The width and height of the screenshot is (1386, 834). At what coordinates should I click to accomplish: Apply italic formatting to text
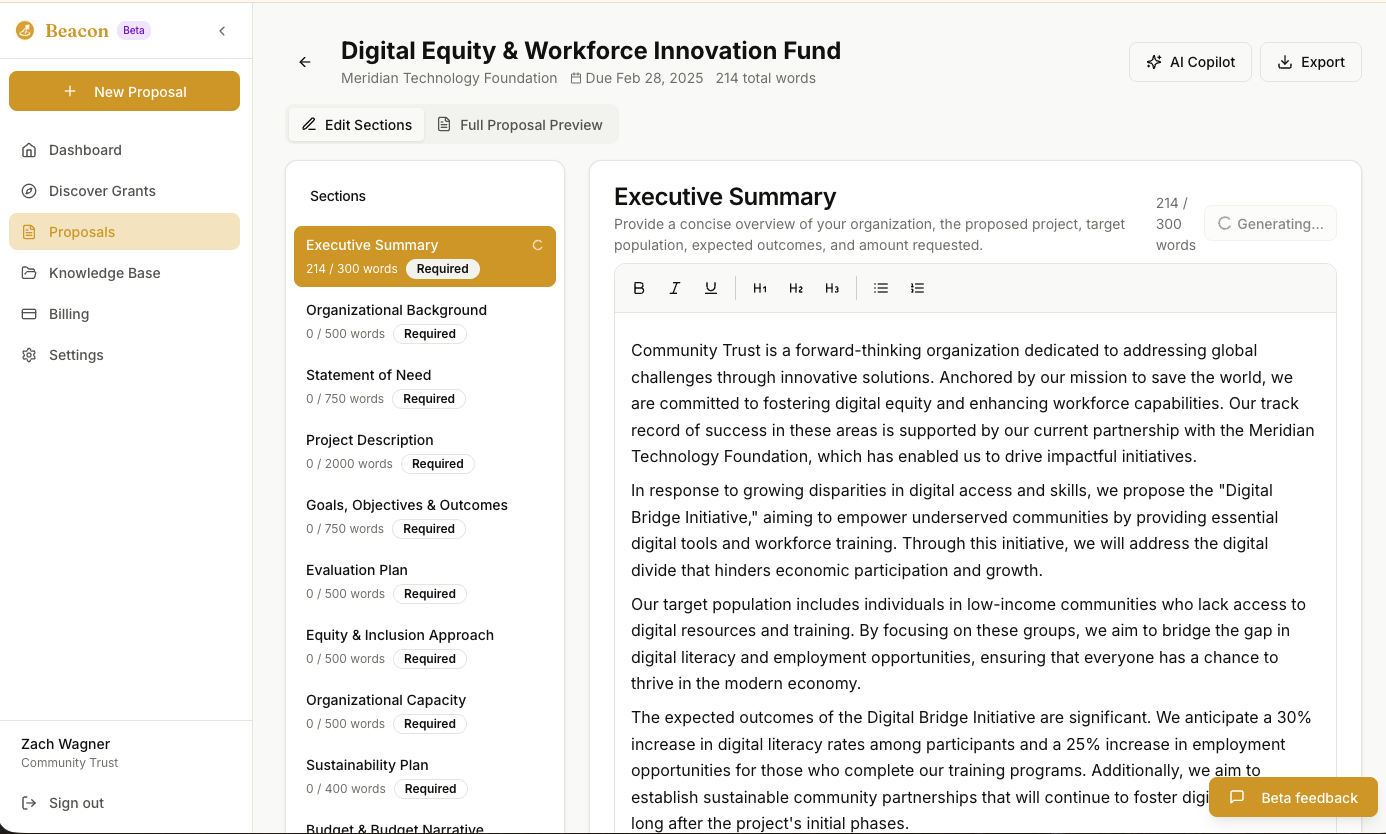tap(675, 288)
